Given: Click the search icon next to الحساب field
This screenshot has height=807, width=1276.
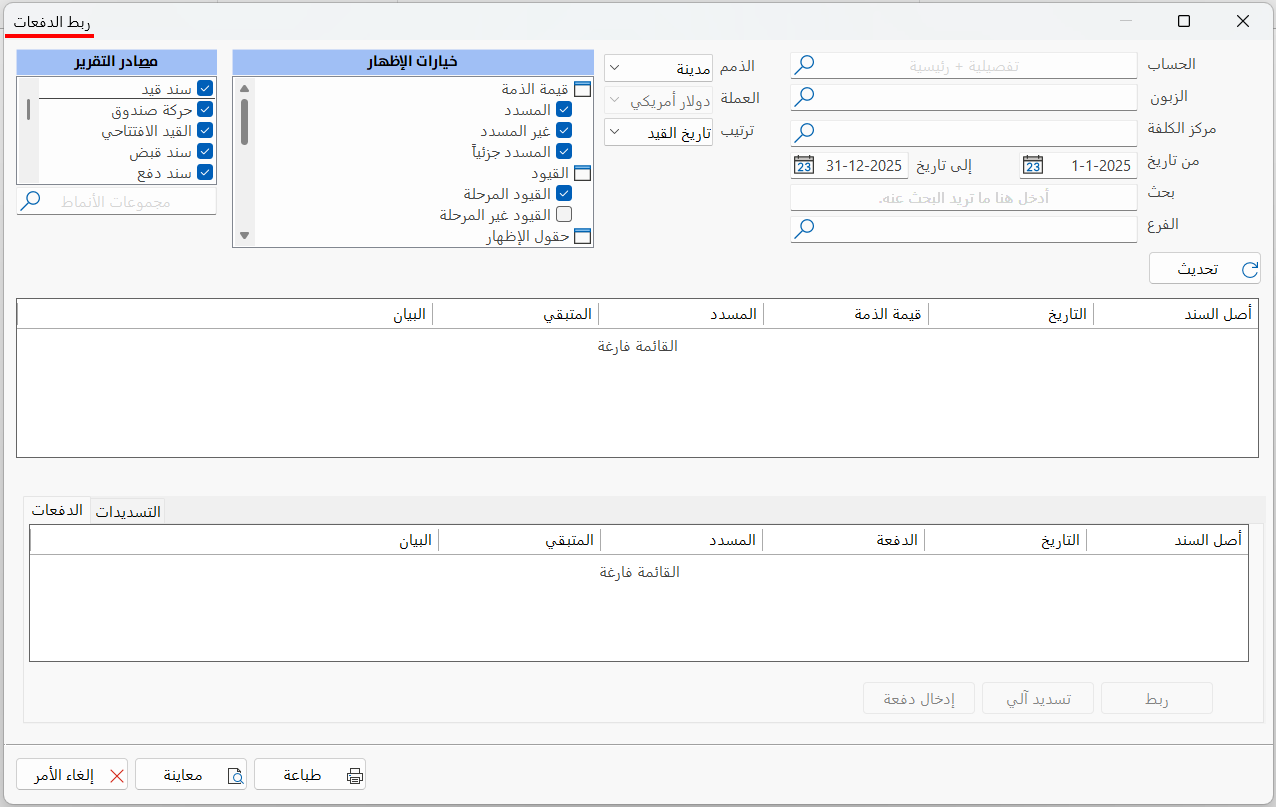Looking at the screenshot, I should coord(804,64).
